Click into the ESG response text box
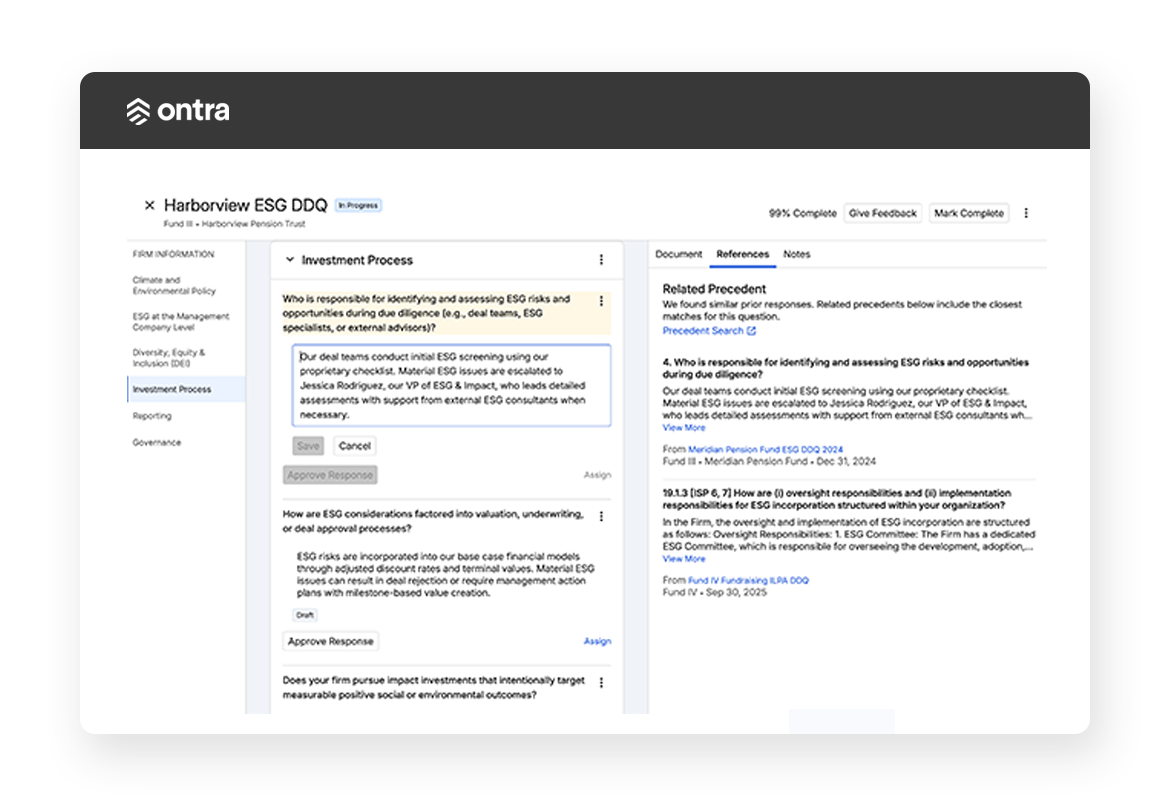 coord(451,385)
